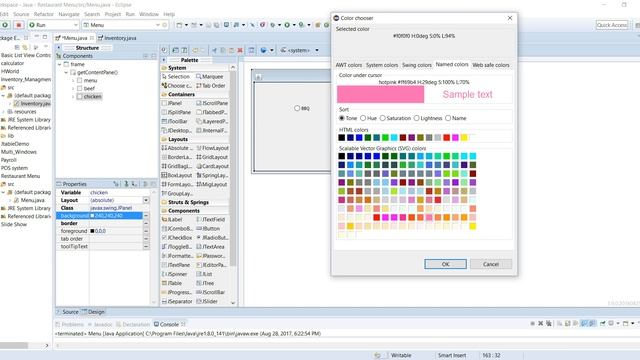Screen dimensions: 640x360
Task: Sort named colors by Saturation
Action: point(382,118)
